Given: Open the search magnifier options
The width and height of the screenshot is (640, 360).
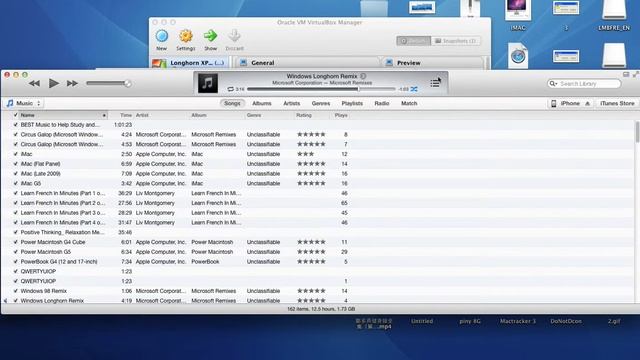Looking at the screenshot, I should click(x=553, y=84).
